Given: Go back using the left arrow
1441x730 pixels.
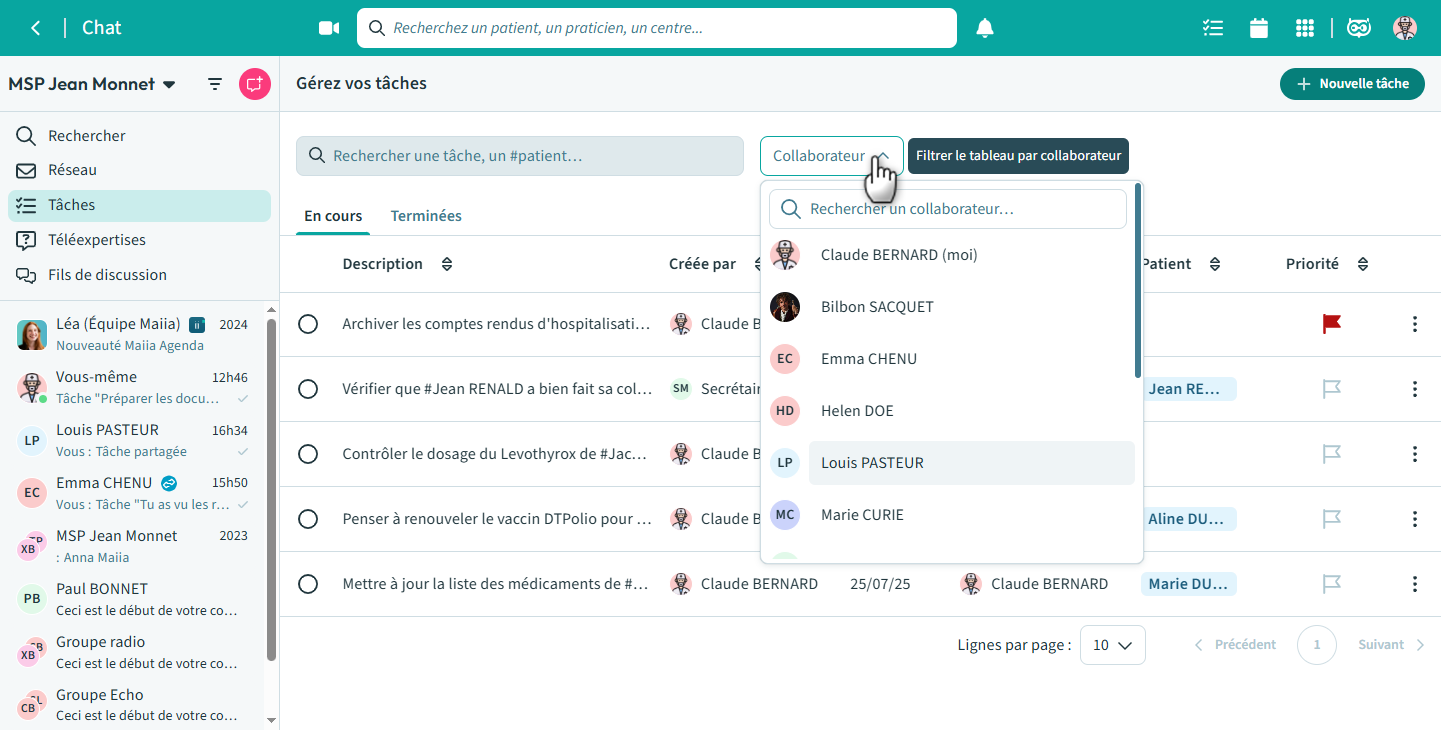Looking at the screenshot, I should coord(36,28).
